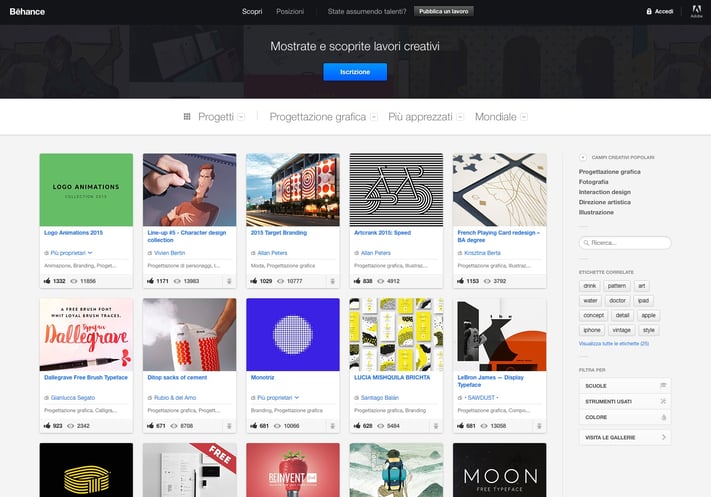
Task: Expand the COLORE filter
Action: tap(625, 417)
